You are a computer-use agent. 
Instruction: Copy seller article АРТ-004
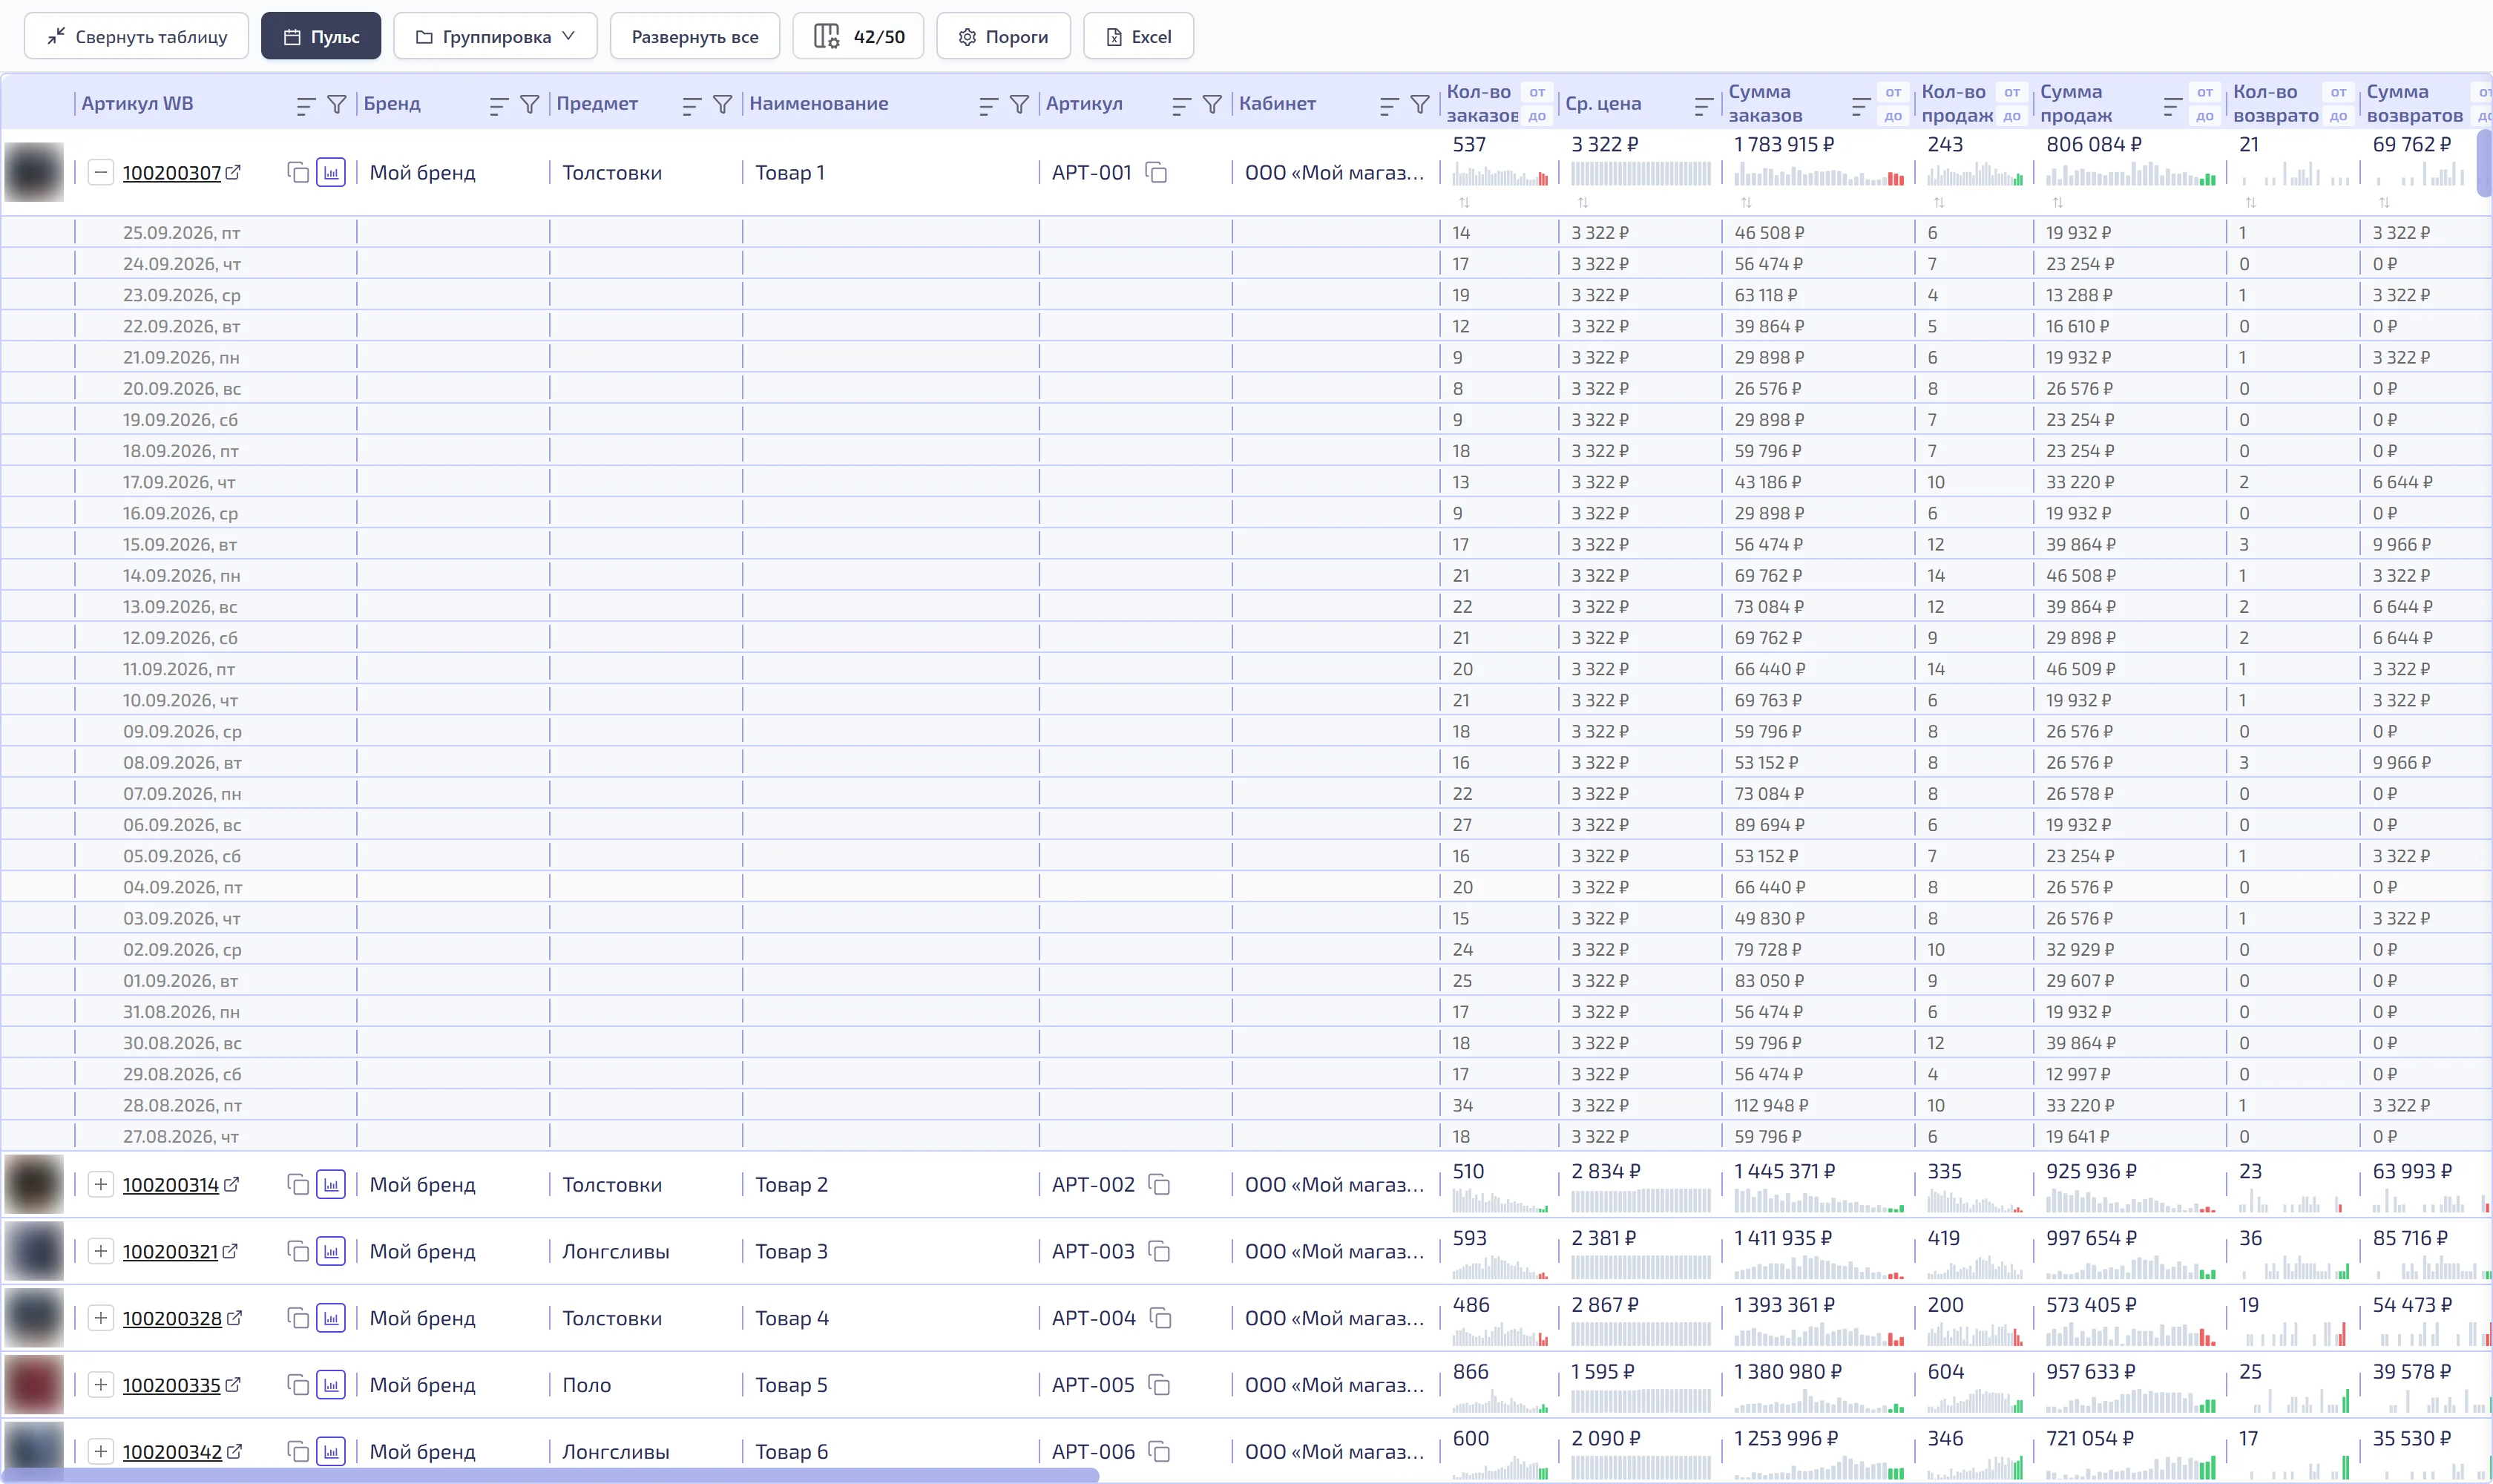point(1161,1318)
